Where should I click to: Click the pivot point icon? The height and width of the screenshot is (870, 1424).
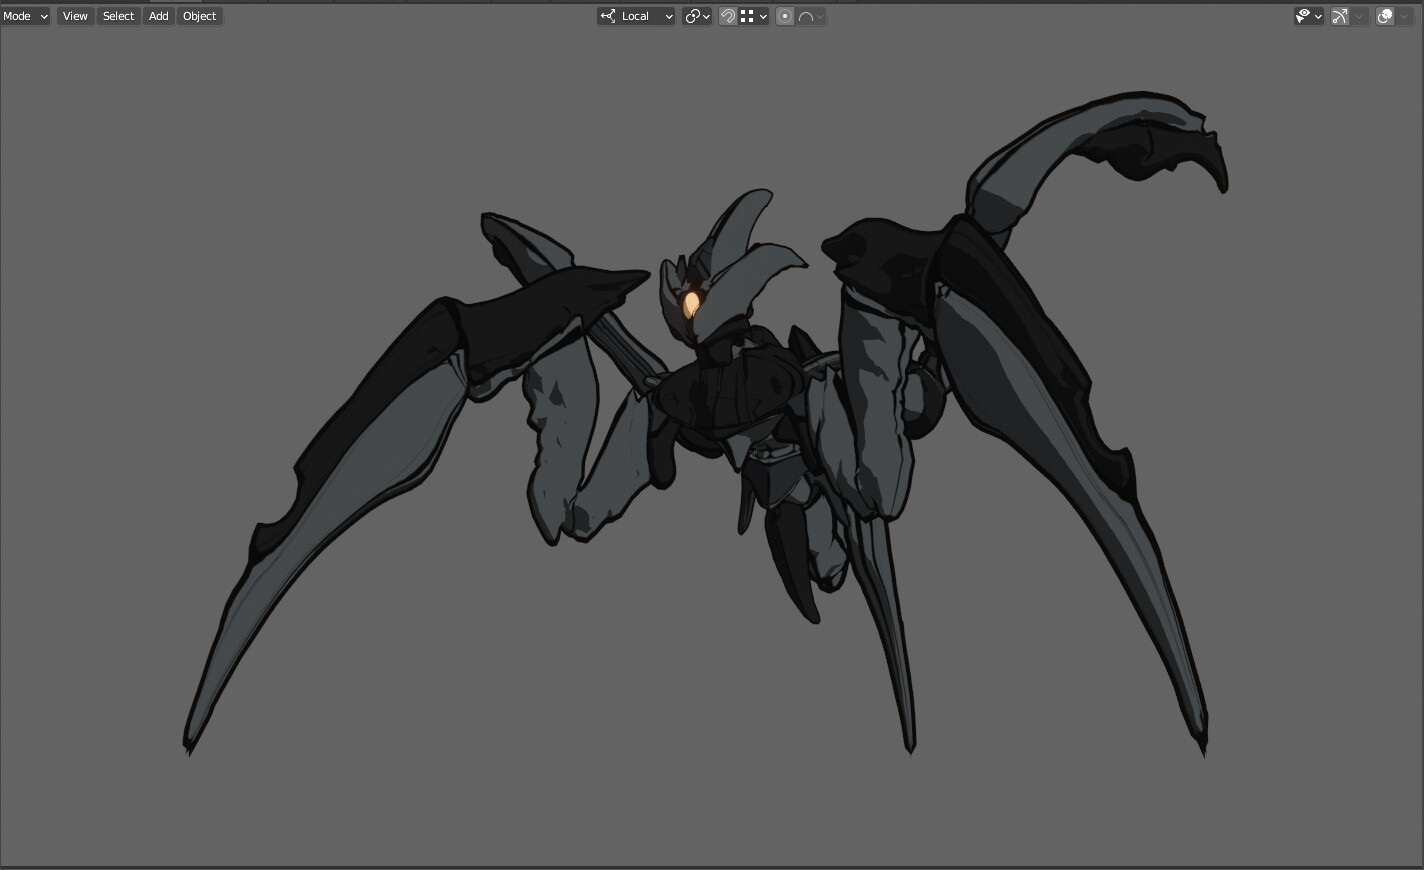click(x=694, y=16)
